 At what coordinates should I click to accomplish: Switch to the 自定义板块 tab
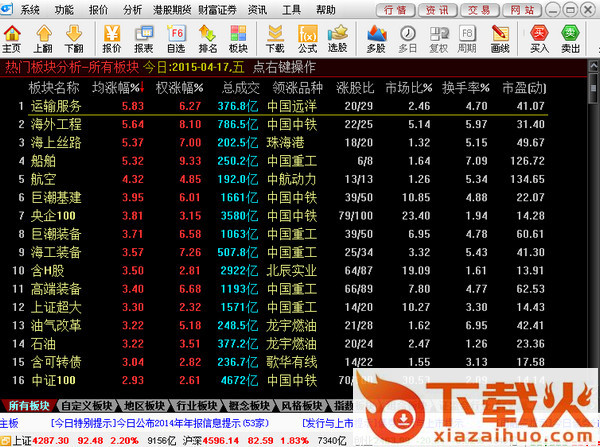(87, 405)
